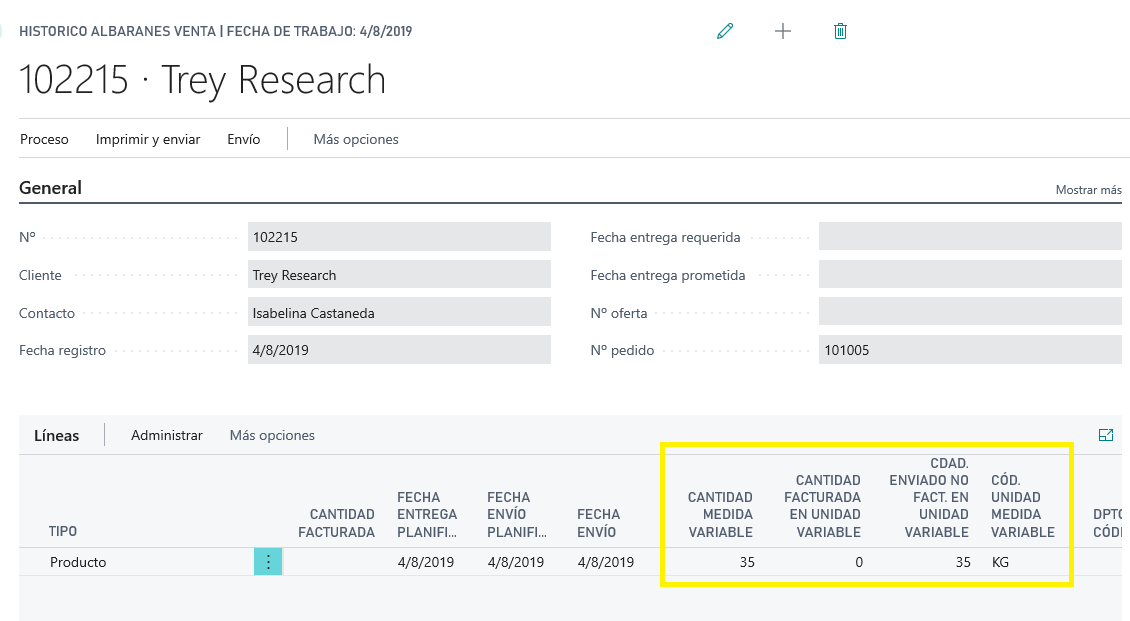
Task: Click the Cantidad medida variable value 35
Action: tap(747, 562)
